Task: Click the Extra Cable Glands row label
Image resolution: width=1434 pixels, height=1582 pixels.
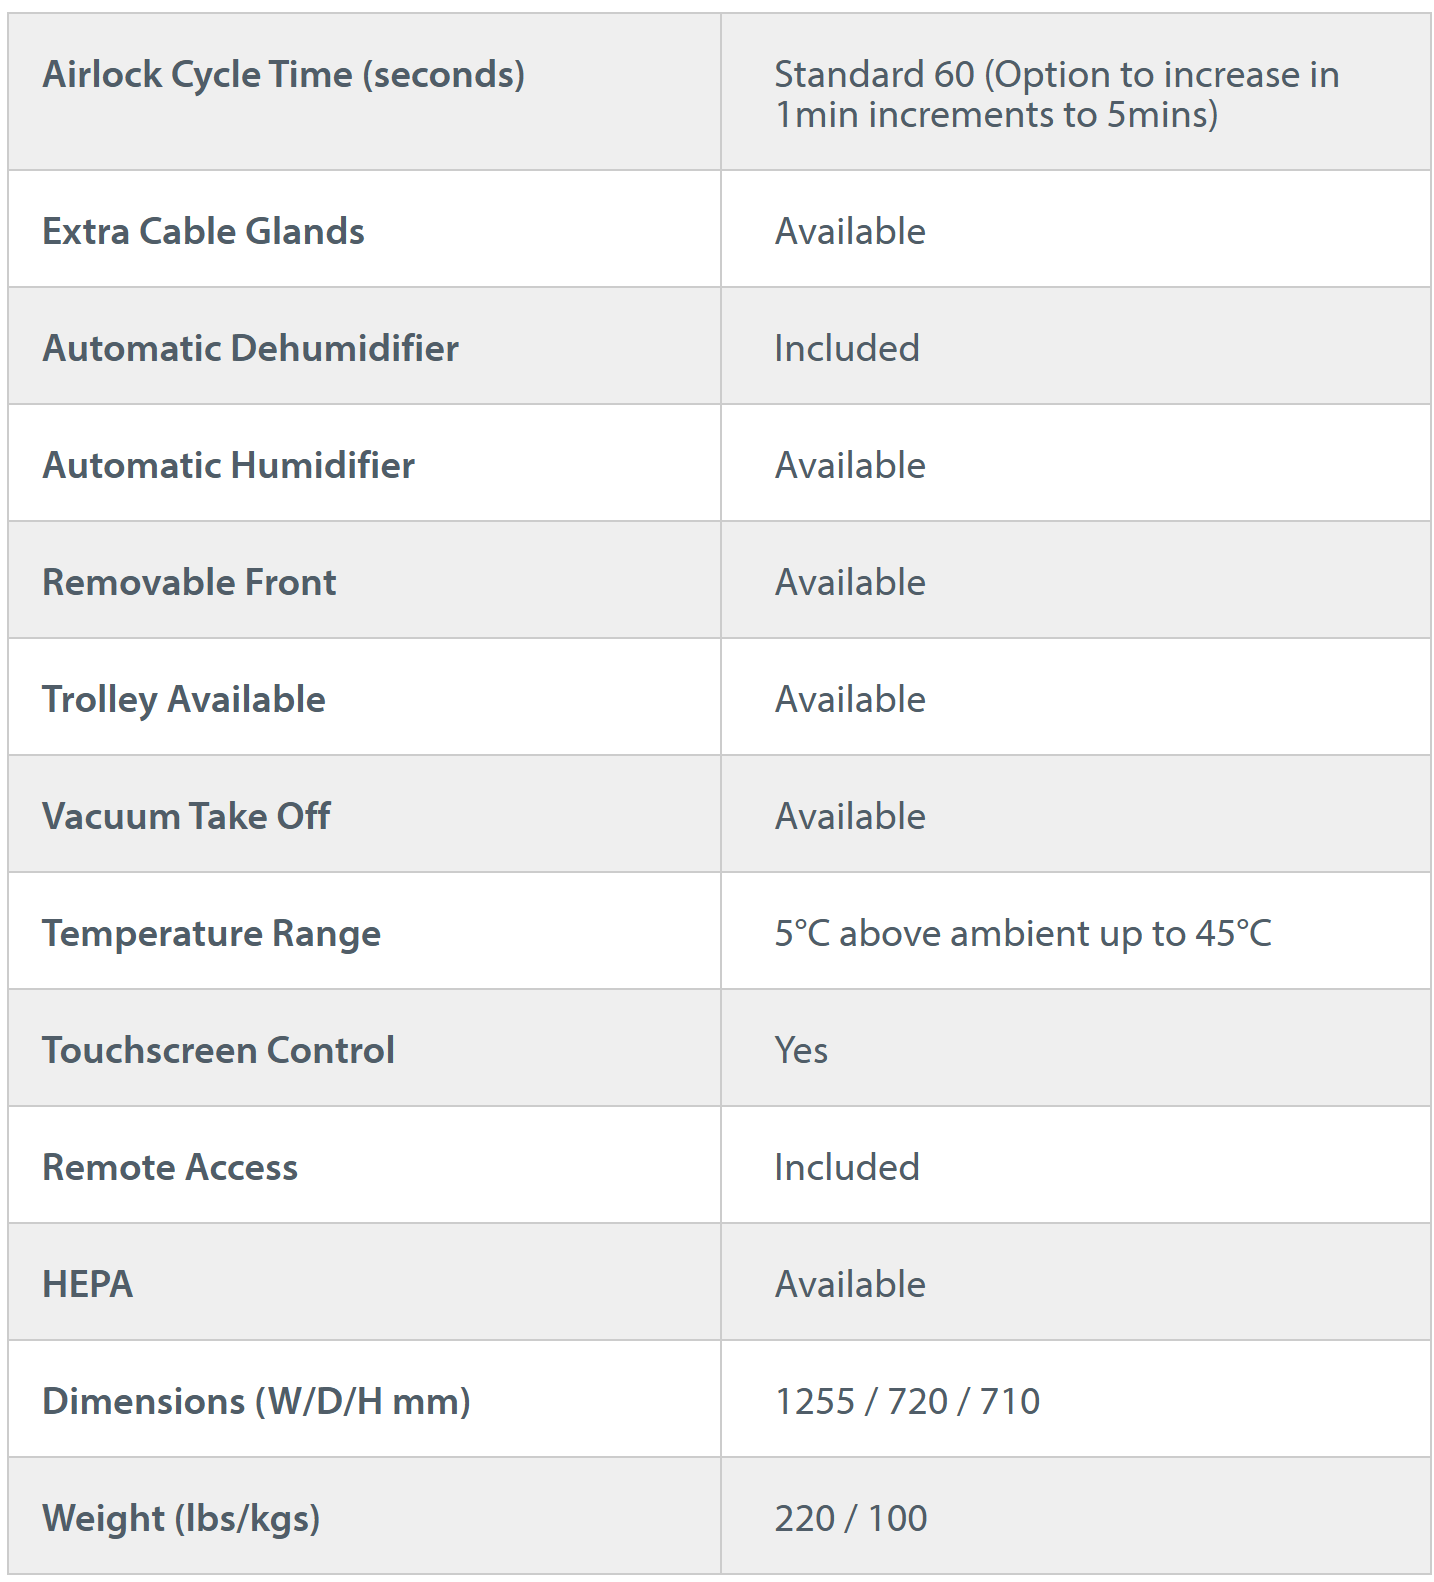Action: (203, 231)
